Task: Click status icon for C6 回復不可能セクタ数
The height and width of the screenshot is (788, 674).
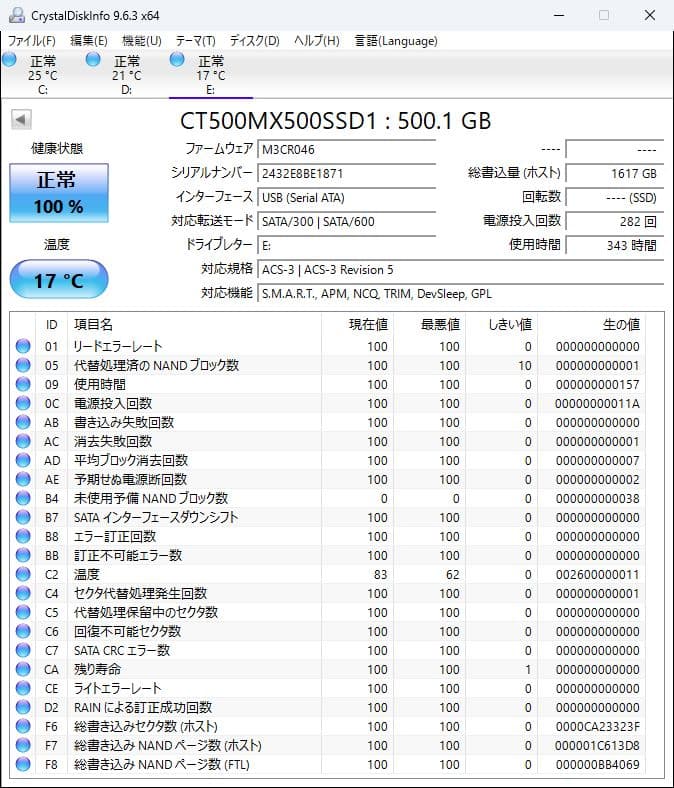Action: [23, 631]
